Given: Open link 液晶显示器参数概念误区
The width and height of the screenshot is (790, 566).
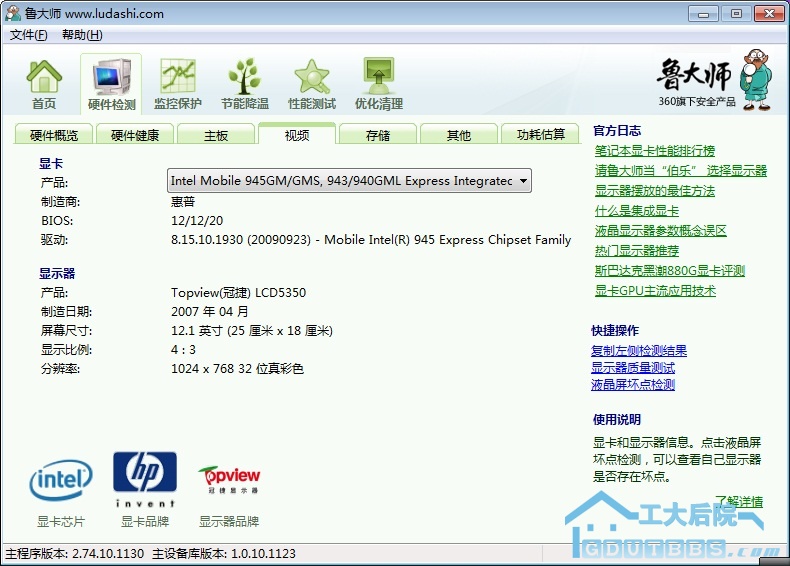Looking at the screenshot, I should coord(661,230).
